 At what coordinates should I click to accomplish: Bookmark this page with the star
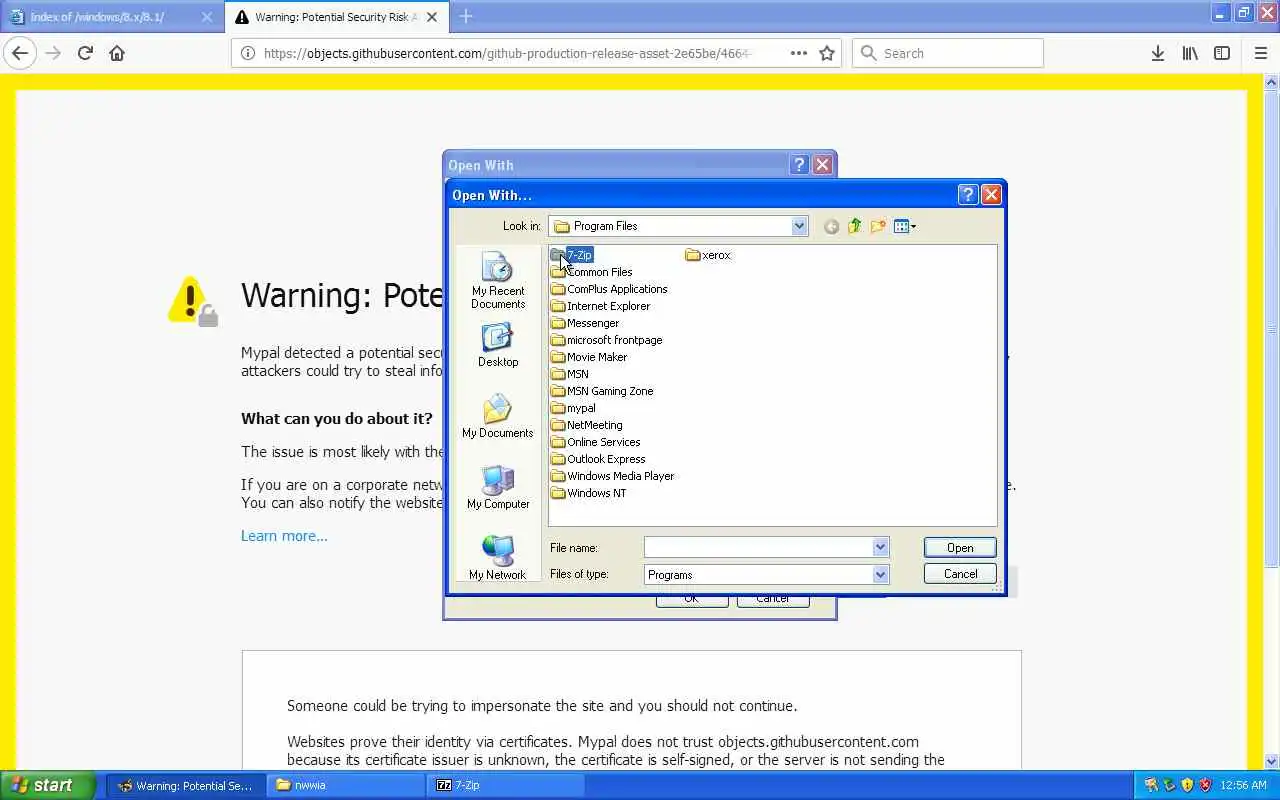(827, 53)
